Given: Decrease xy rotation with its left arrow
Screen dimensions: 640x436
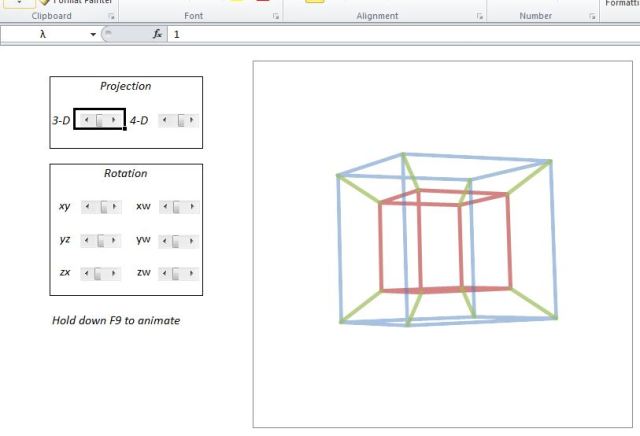Looking at the screenshot, I should point(86,207).
